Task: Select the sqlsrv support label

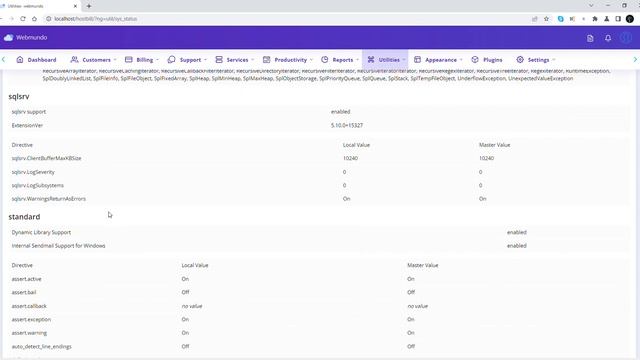Action: click(29, 112)
